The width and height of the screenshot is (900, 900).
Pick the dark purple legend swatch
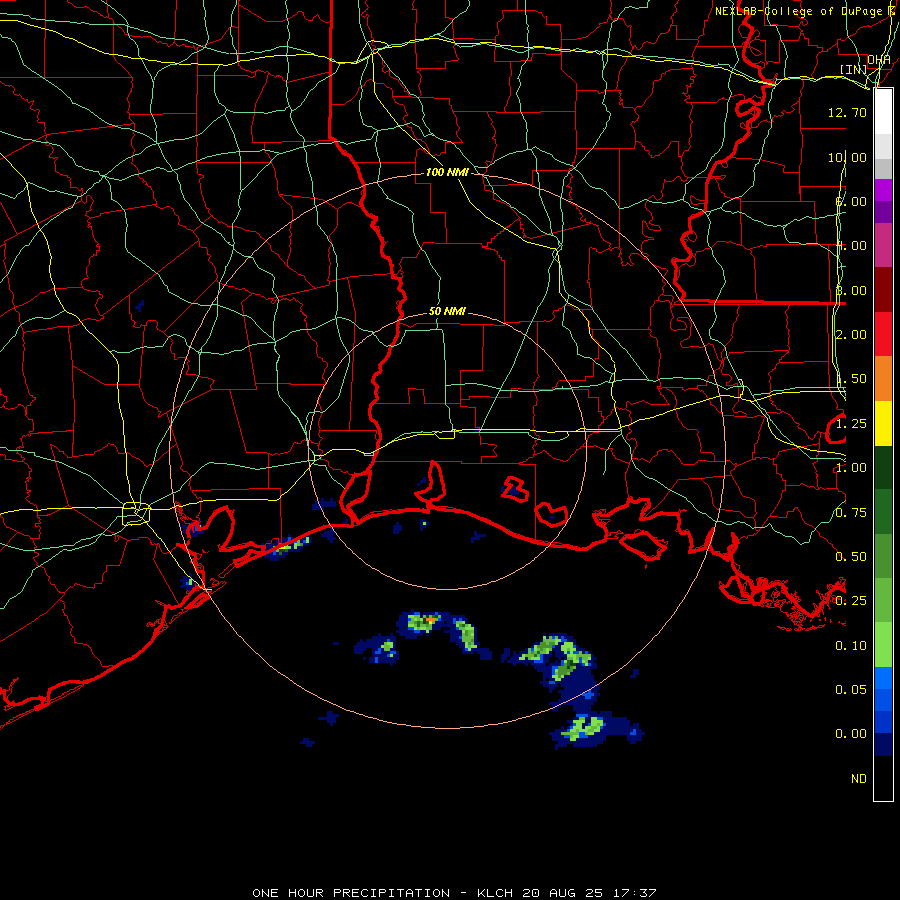click(x=883, y=212)
